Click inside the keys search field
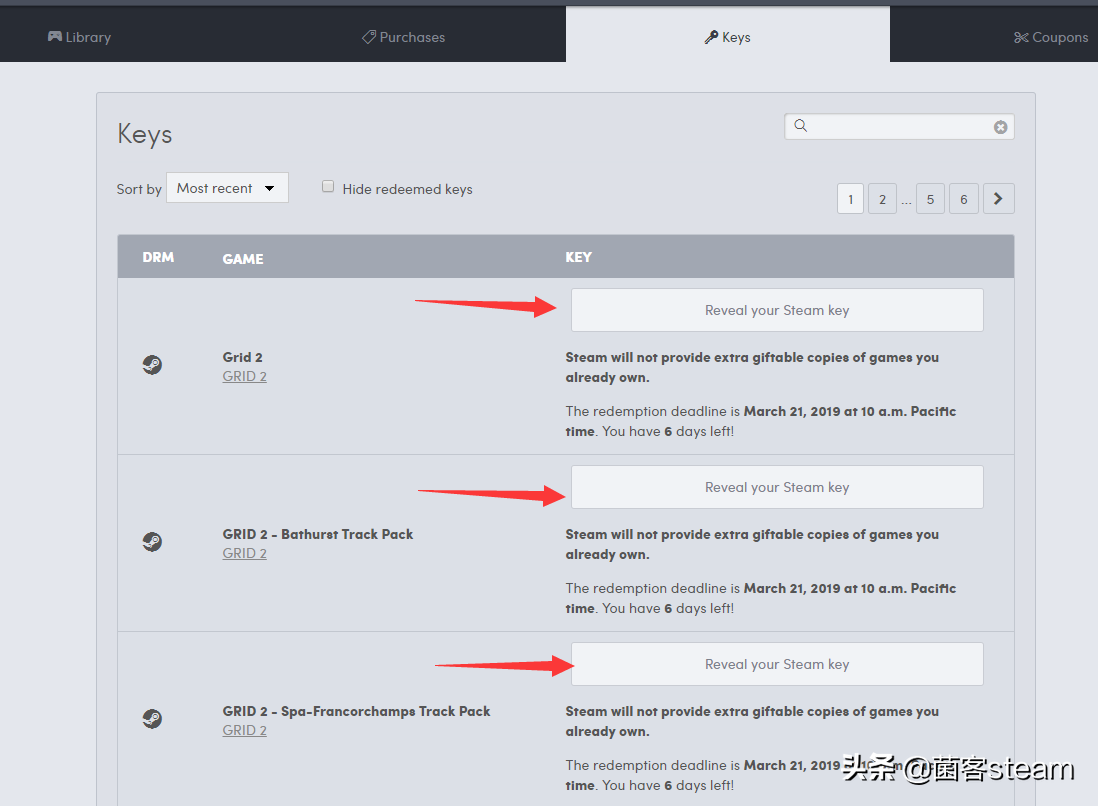 (x=900, y=127)
